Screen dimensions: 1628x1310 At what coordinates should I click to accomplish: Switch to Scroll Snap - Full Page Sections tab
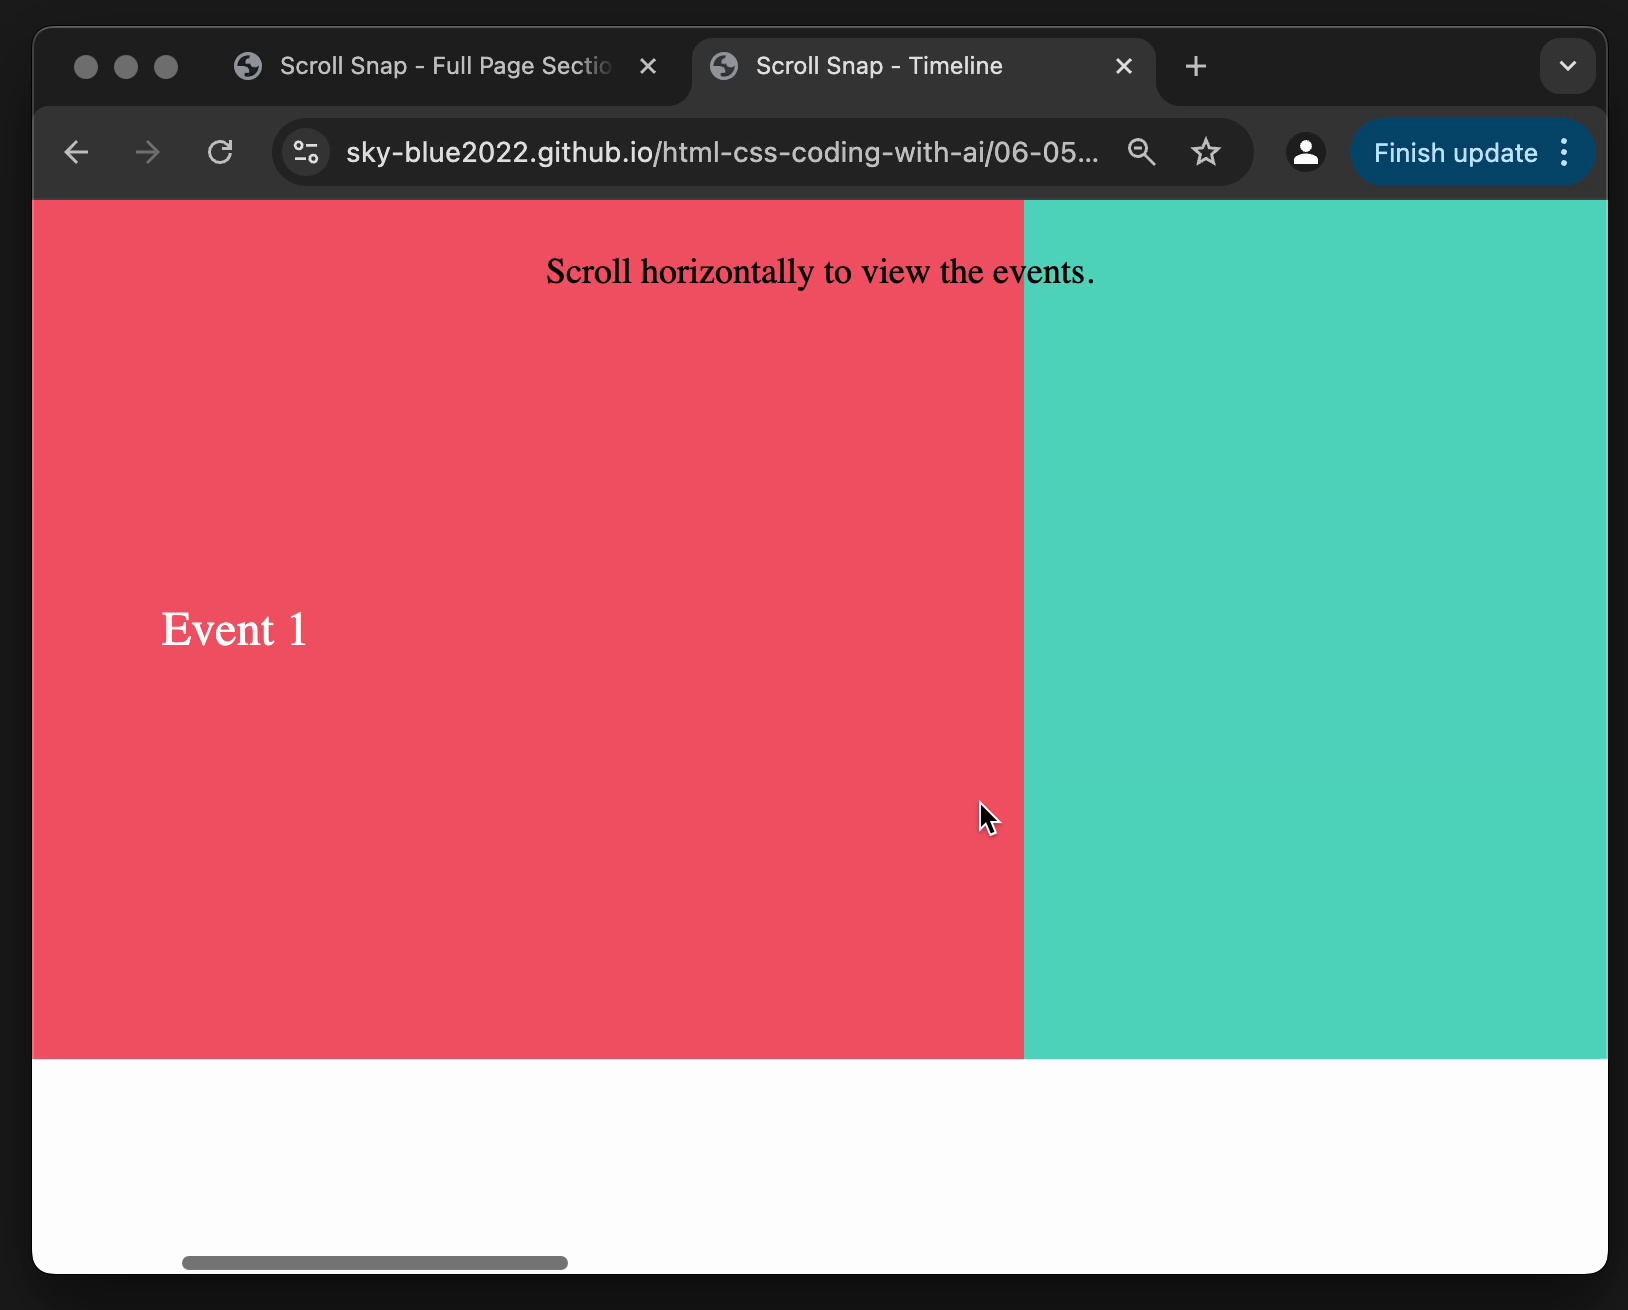click(446, 66)
